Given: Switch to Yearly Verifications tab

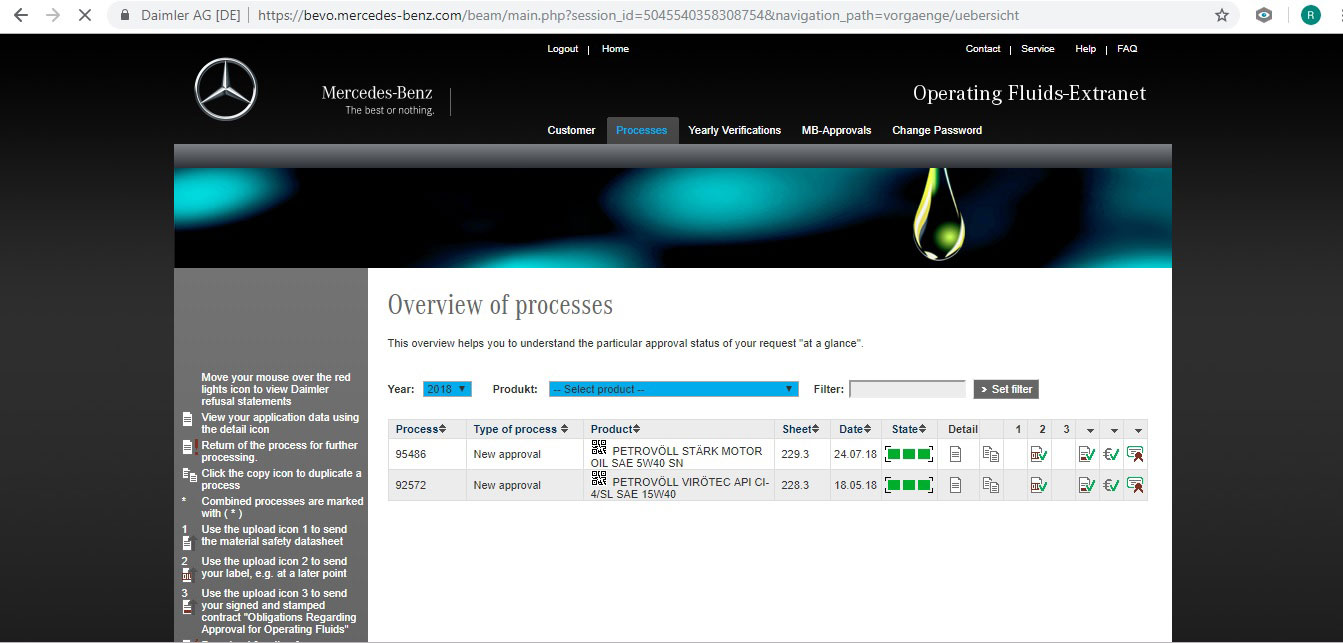Looking at the screenshot, I should click(x=735, y=130).
